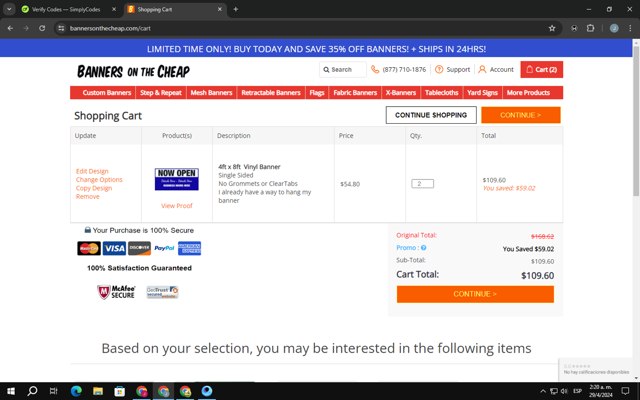This screenshot has height=400, width=640.
Task: Click the taskbar clock and date
Action: click(601, 391)
